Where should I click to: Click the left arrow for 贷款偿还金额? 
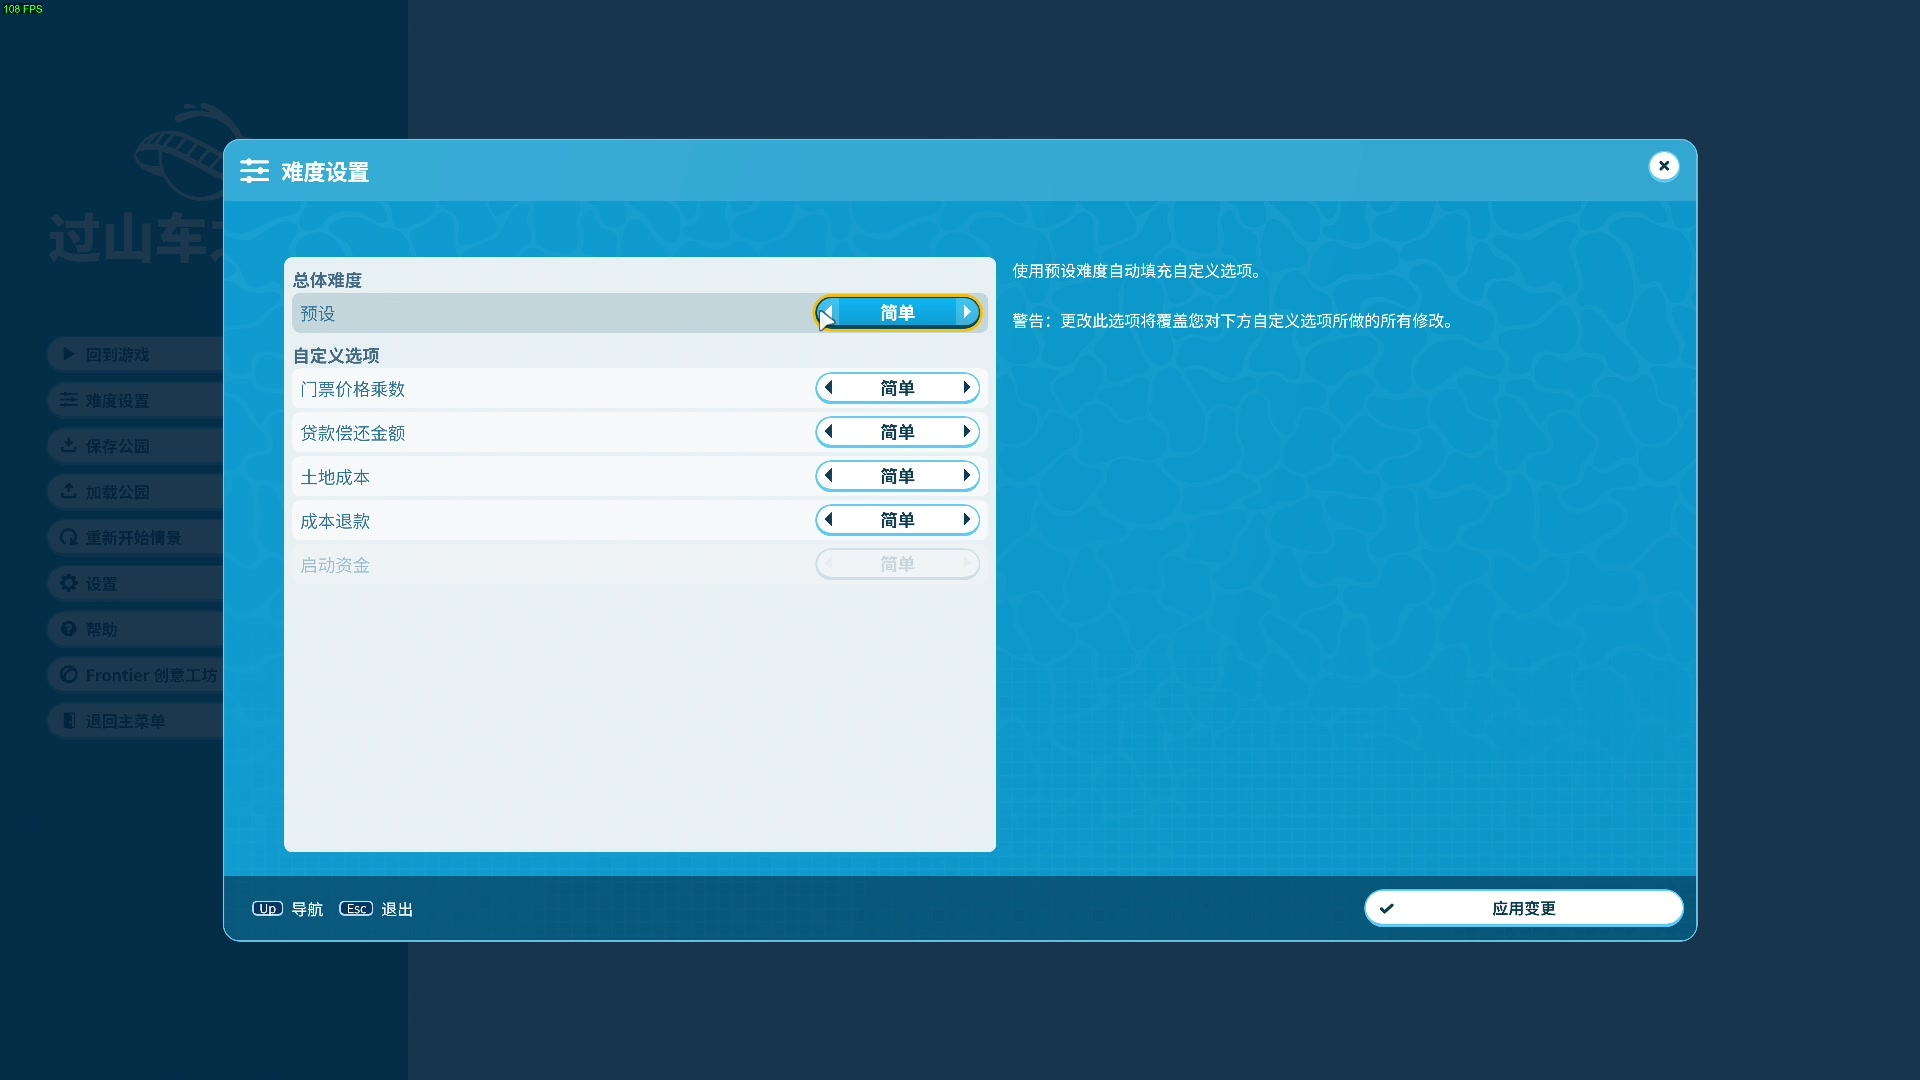pos(828,432)
